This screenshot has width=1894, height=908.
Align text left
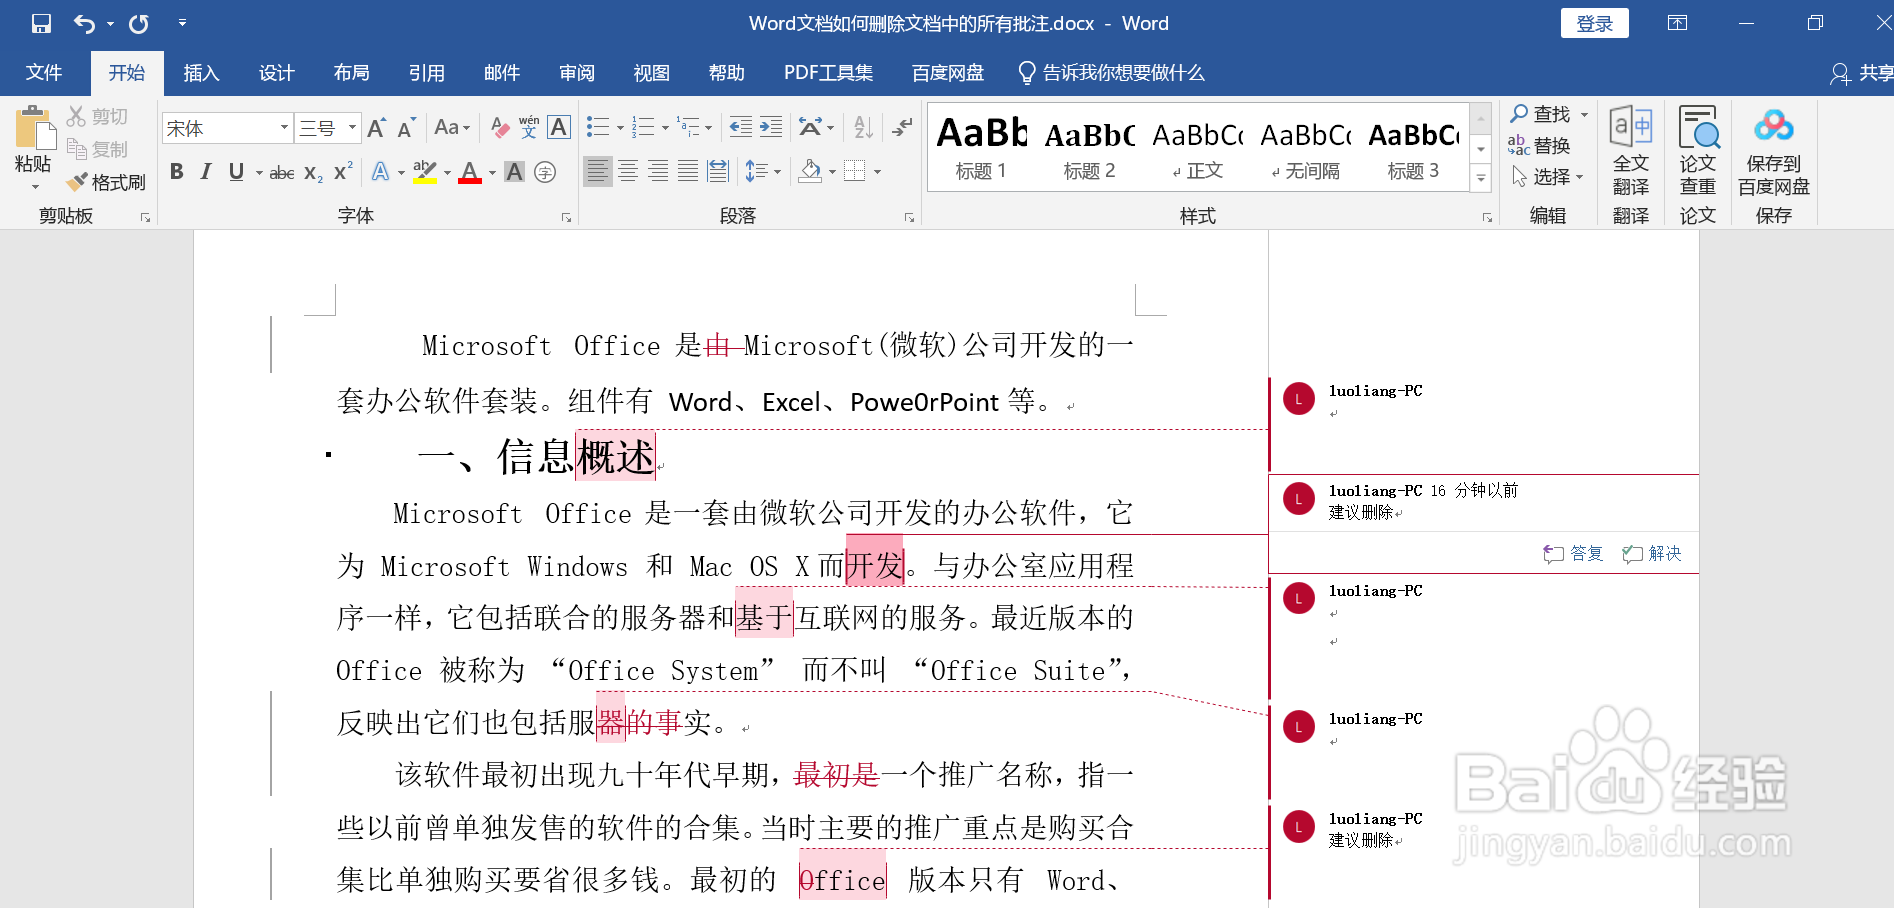coord(597,172)
